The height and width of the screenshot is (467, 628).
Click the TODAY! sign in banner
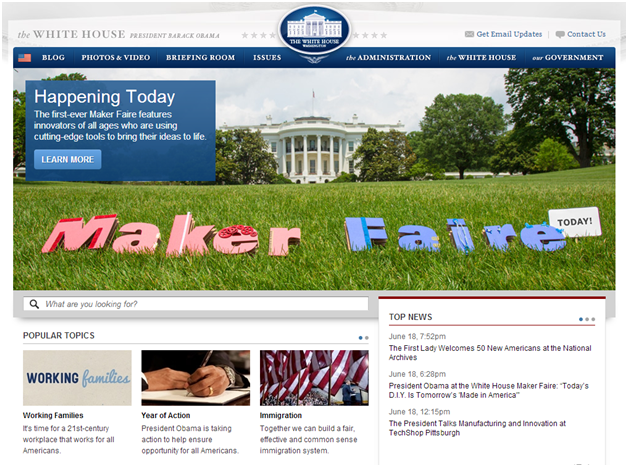[575, 221]
